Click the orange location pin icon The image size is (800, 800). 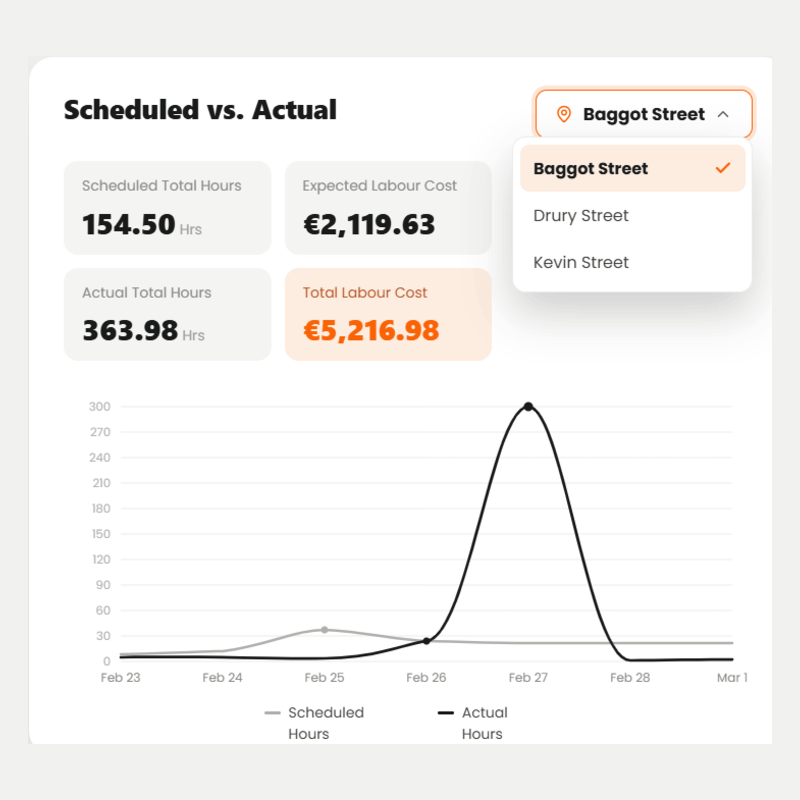563,114
